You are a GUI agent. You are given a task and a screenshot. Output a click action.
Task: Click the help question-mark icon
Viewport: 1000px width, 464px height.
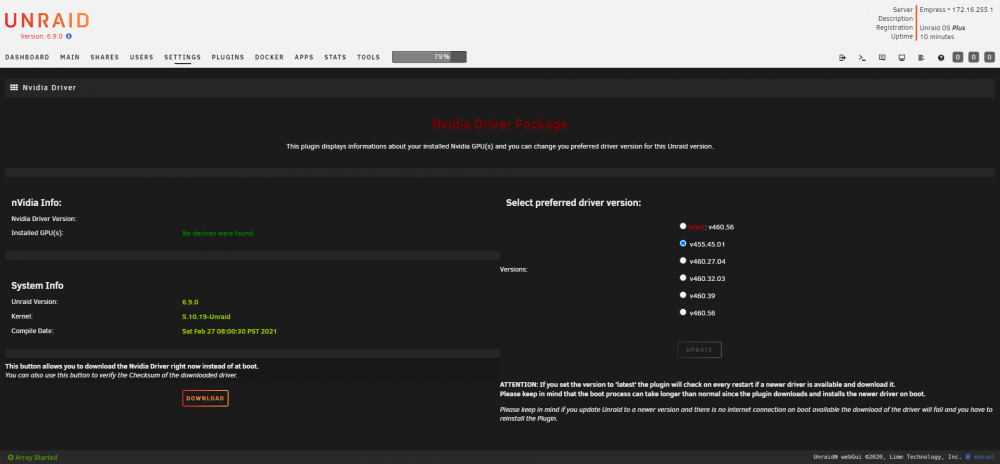[941, 57]
